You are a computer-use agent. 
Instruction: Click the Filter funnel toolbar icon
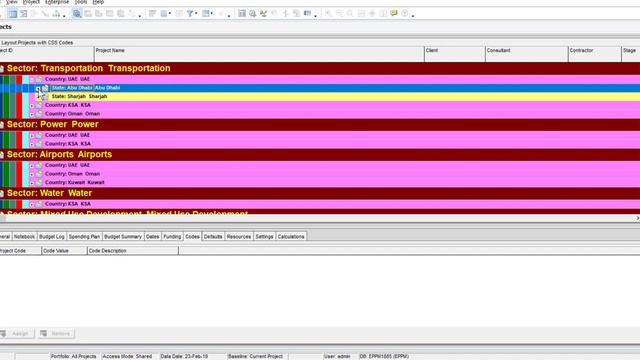[190, 13]
